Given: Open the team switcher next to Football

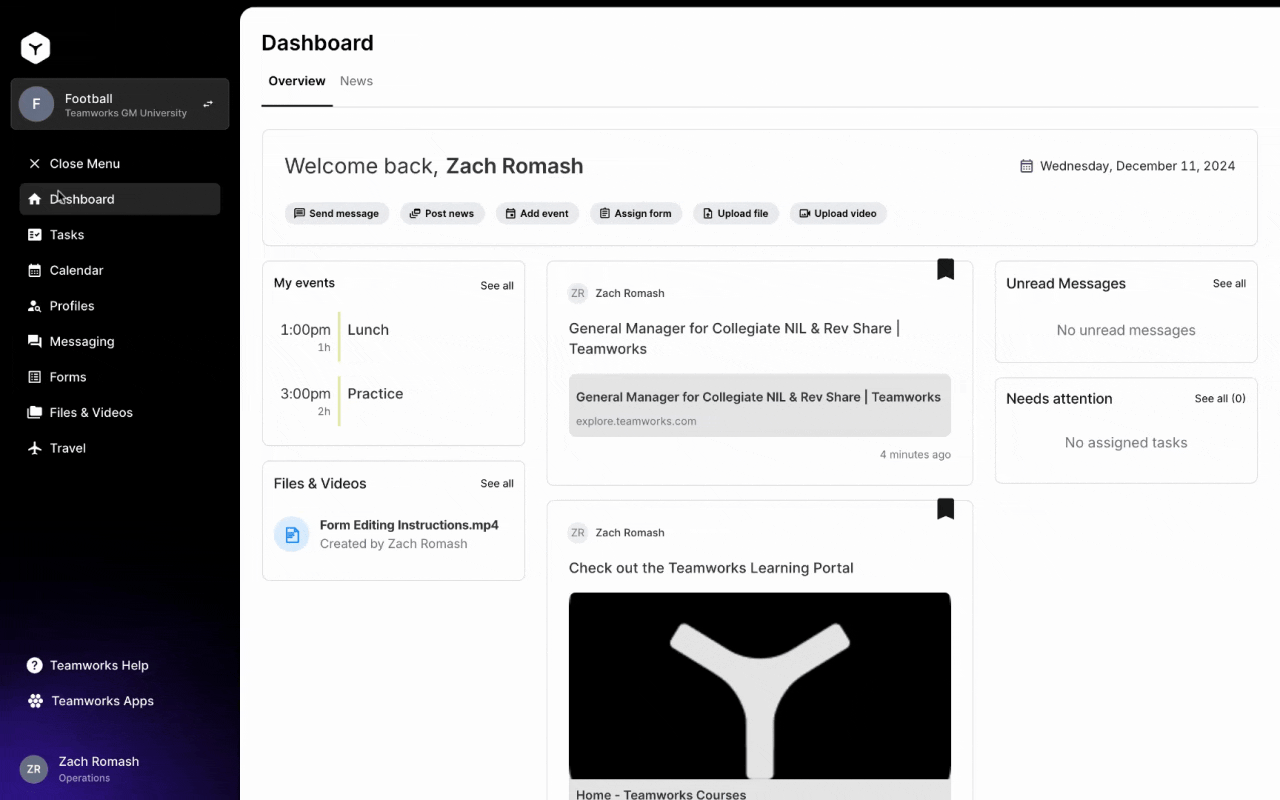Looking at the screenshot, I should point(207,103).
